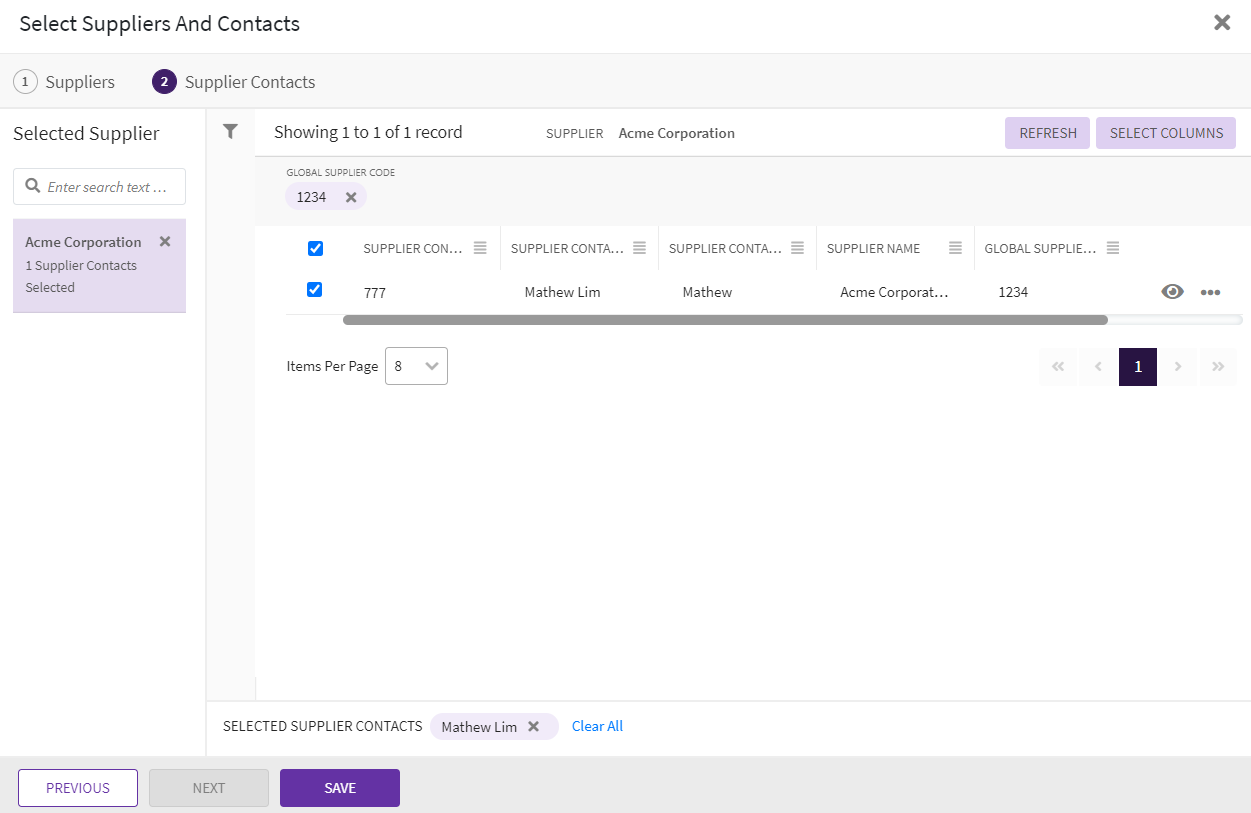Open first Supplier Contact column menu
The width and height of the screenshot is (1251, 813).
click(480, 248)
